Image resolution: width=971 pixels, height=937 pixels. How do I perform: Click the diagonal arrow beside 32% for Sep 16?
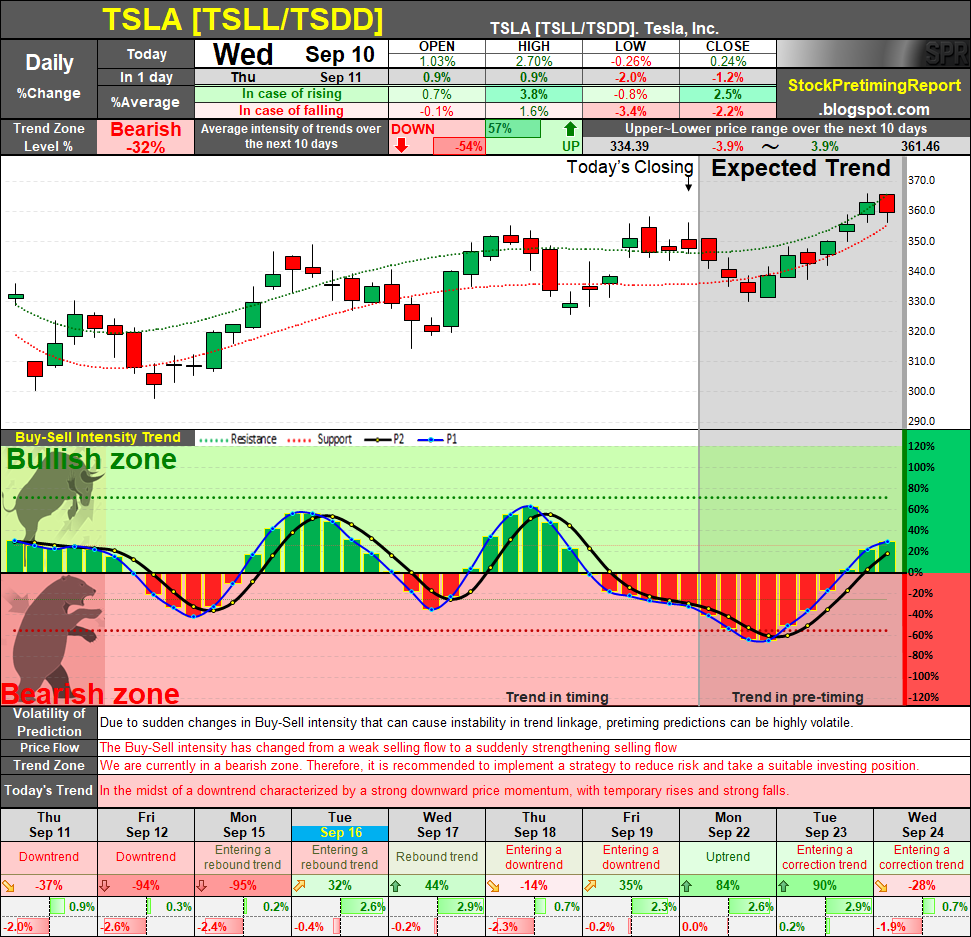299,886
